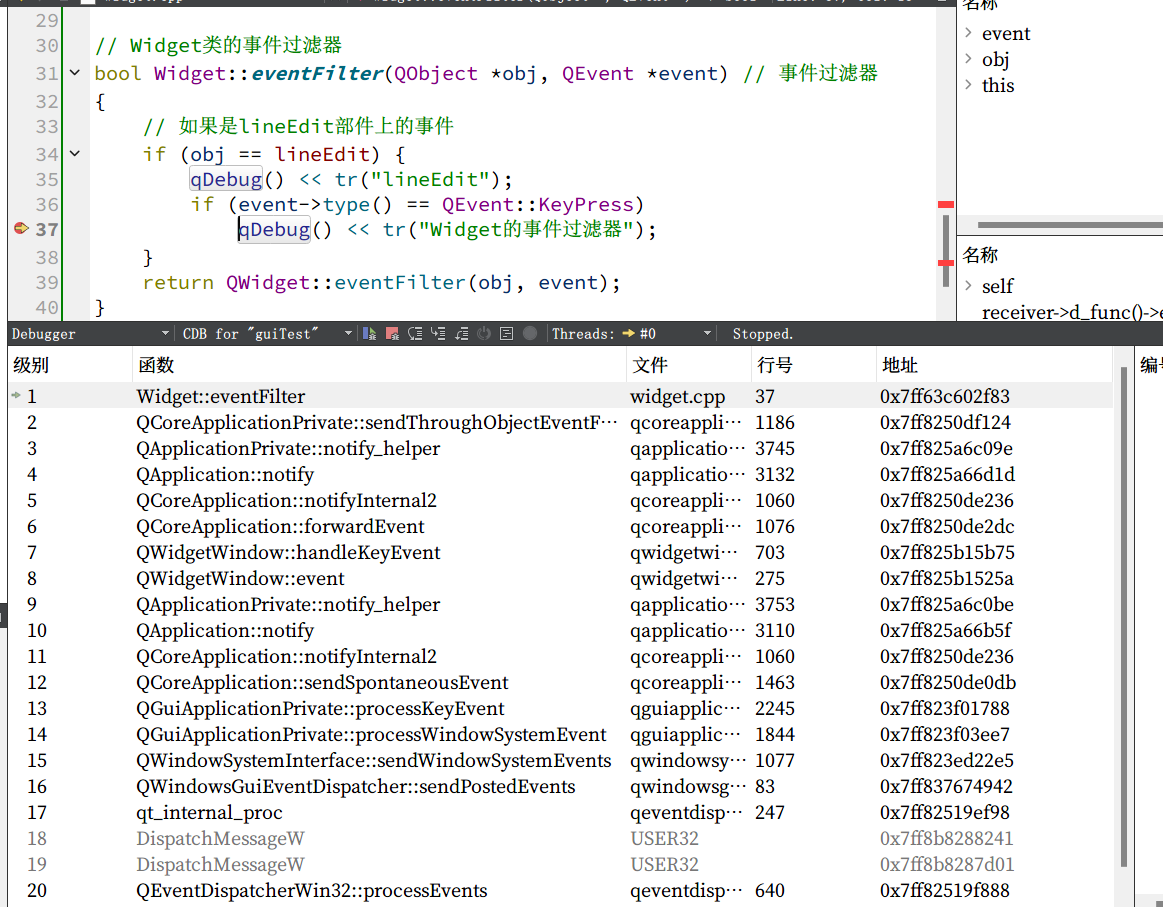Click lineEdit identifier on line 34
This screenshot has height=907, width=1163.
[322, 154]
